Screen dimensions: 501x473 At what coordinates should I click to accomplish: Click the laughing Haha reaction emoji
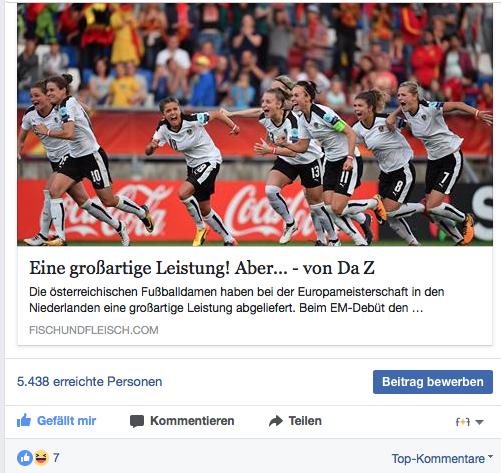click(x=41, y=458)
